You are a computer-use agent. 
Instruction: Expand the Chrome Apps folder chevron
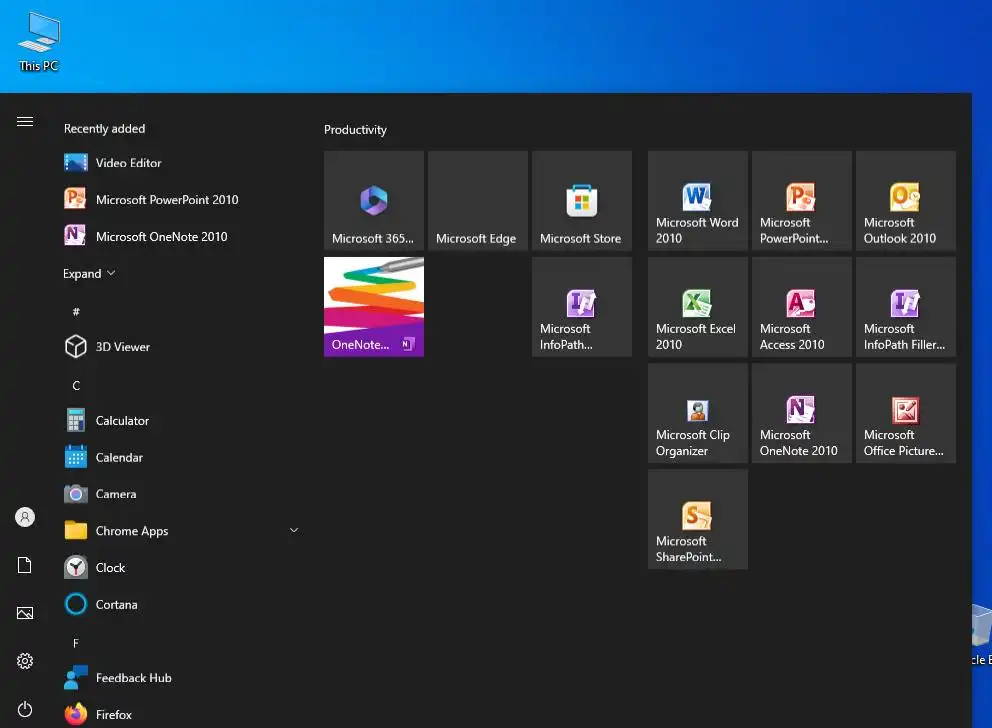click(294, 530)
